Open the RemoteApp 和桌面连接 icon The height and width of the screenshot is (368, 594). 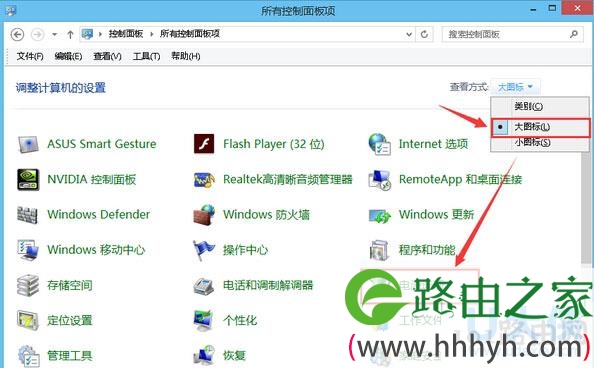(x=379, y=180)
